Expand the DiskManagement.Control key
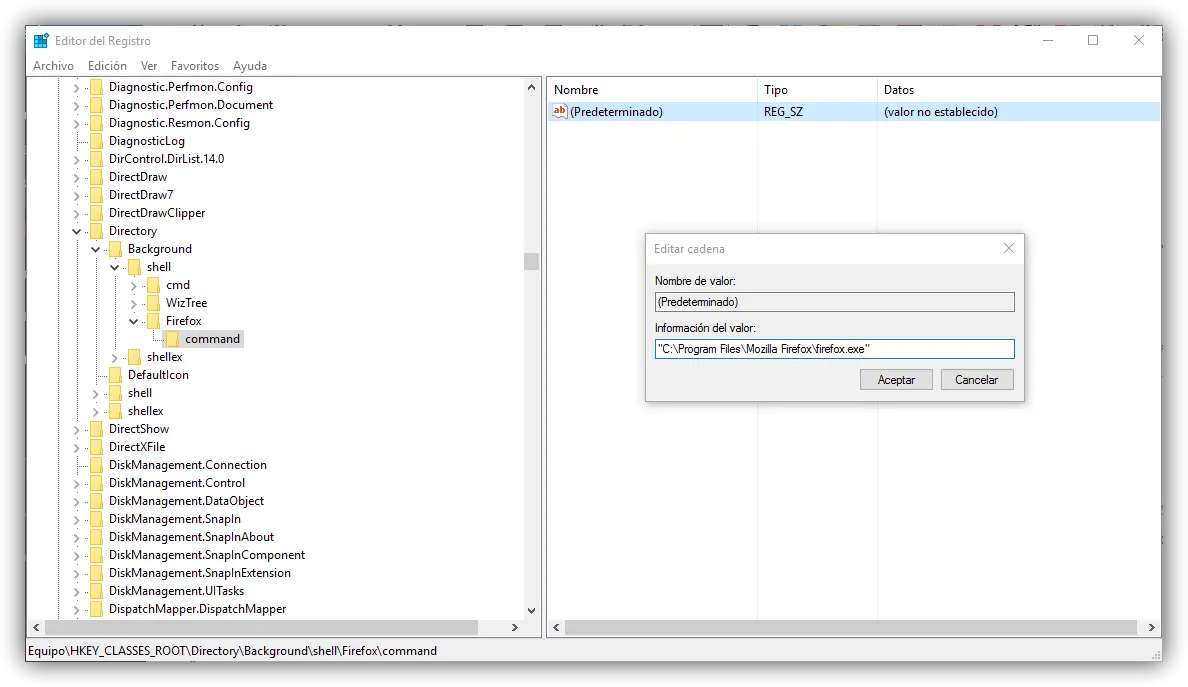Viewport: 1188px width, 687px height. [77, 483]
